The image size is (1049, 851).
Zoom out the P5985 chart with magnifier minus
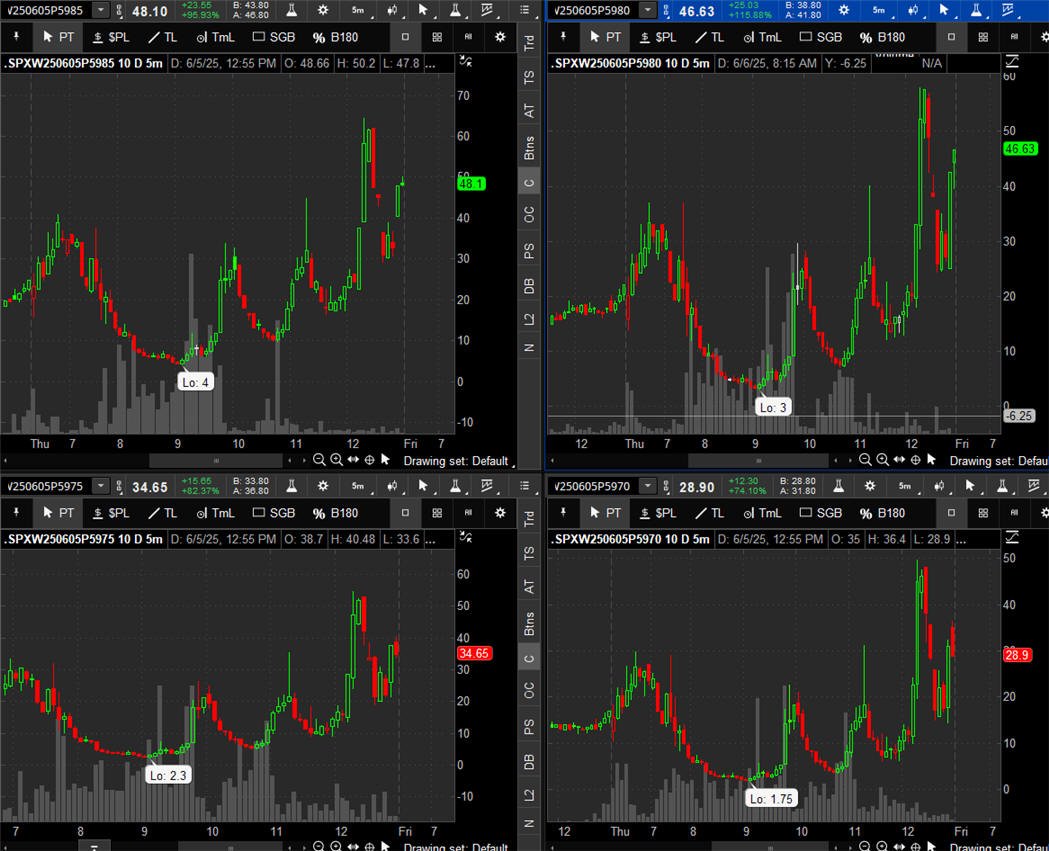tap(319, 460)
